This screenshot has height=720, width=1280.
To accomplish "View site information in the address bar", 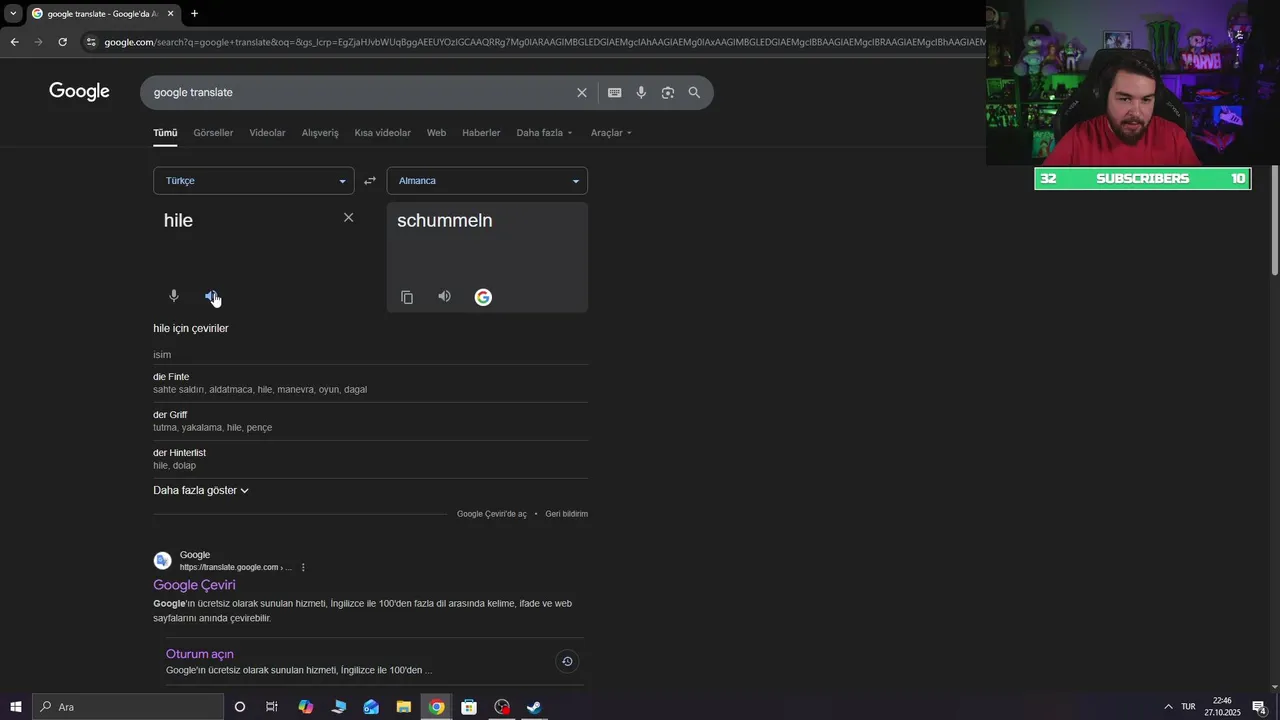I will (x=91, y=42).
